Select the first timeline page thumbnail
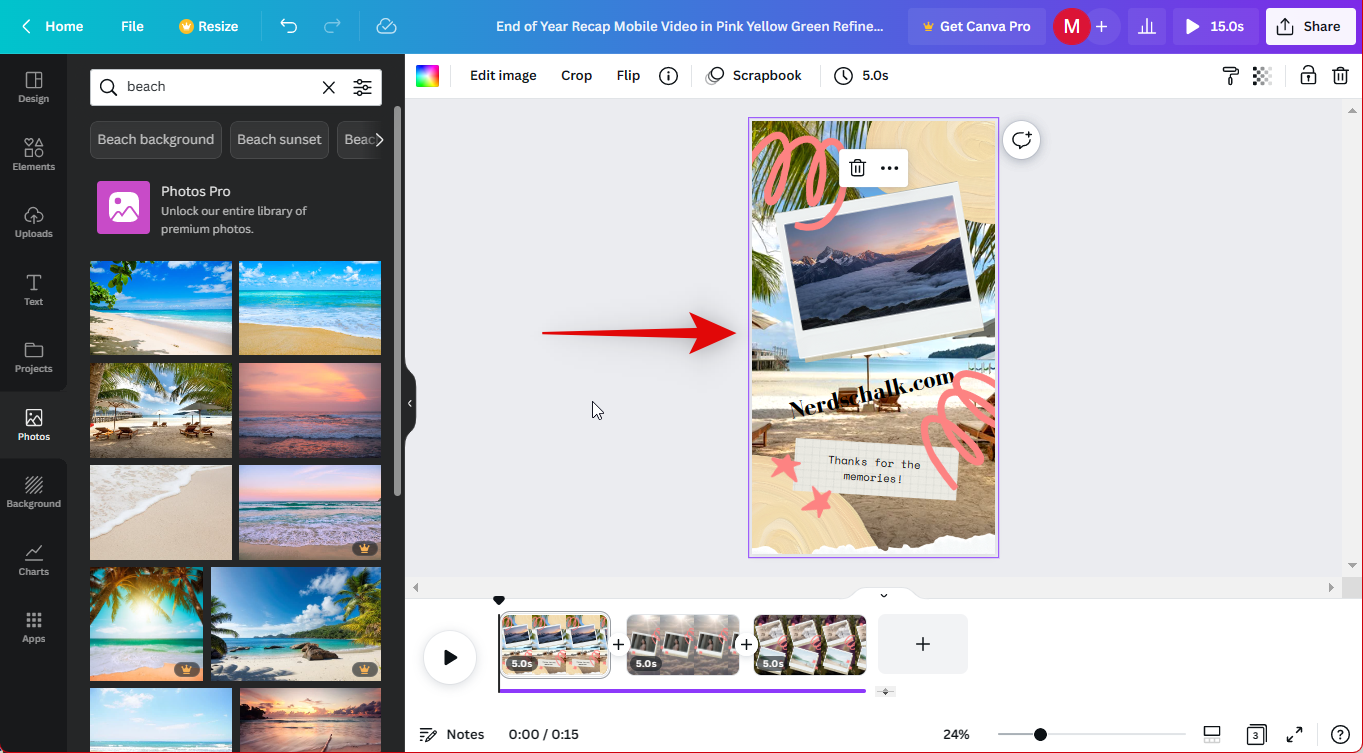Image resolution: width=1363 pixels, height=753 pixels. 555,645
